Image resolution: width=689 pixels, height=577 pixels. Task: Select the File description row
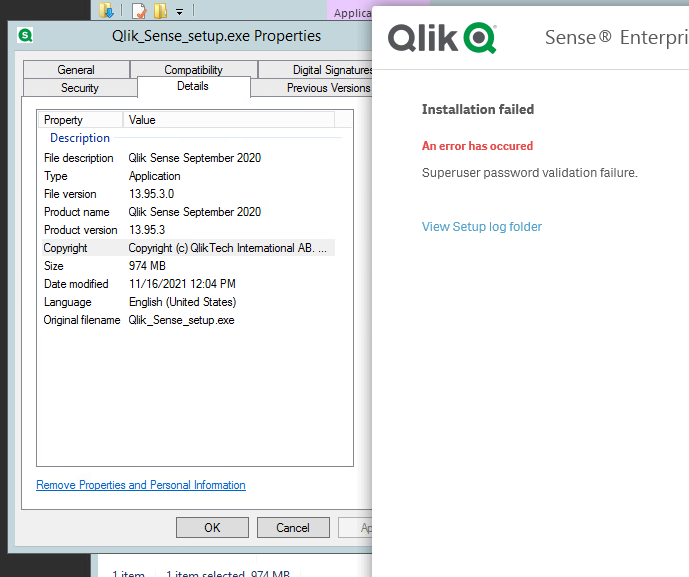coord(188,158)
